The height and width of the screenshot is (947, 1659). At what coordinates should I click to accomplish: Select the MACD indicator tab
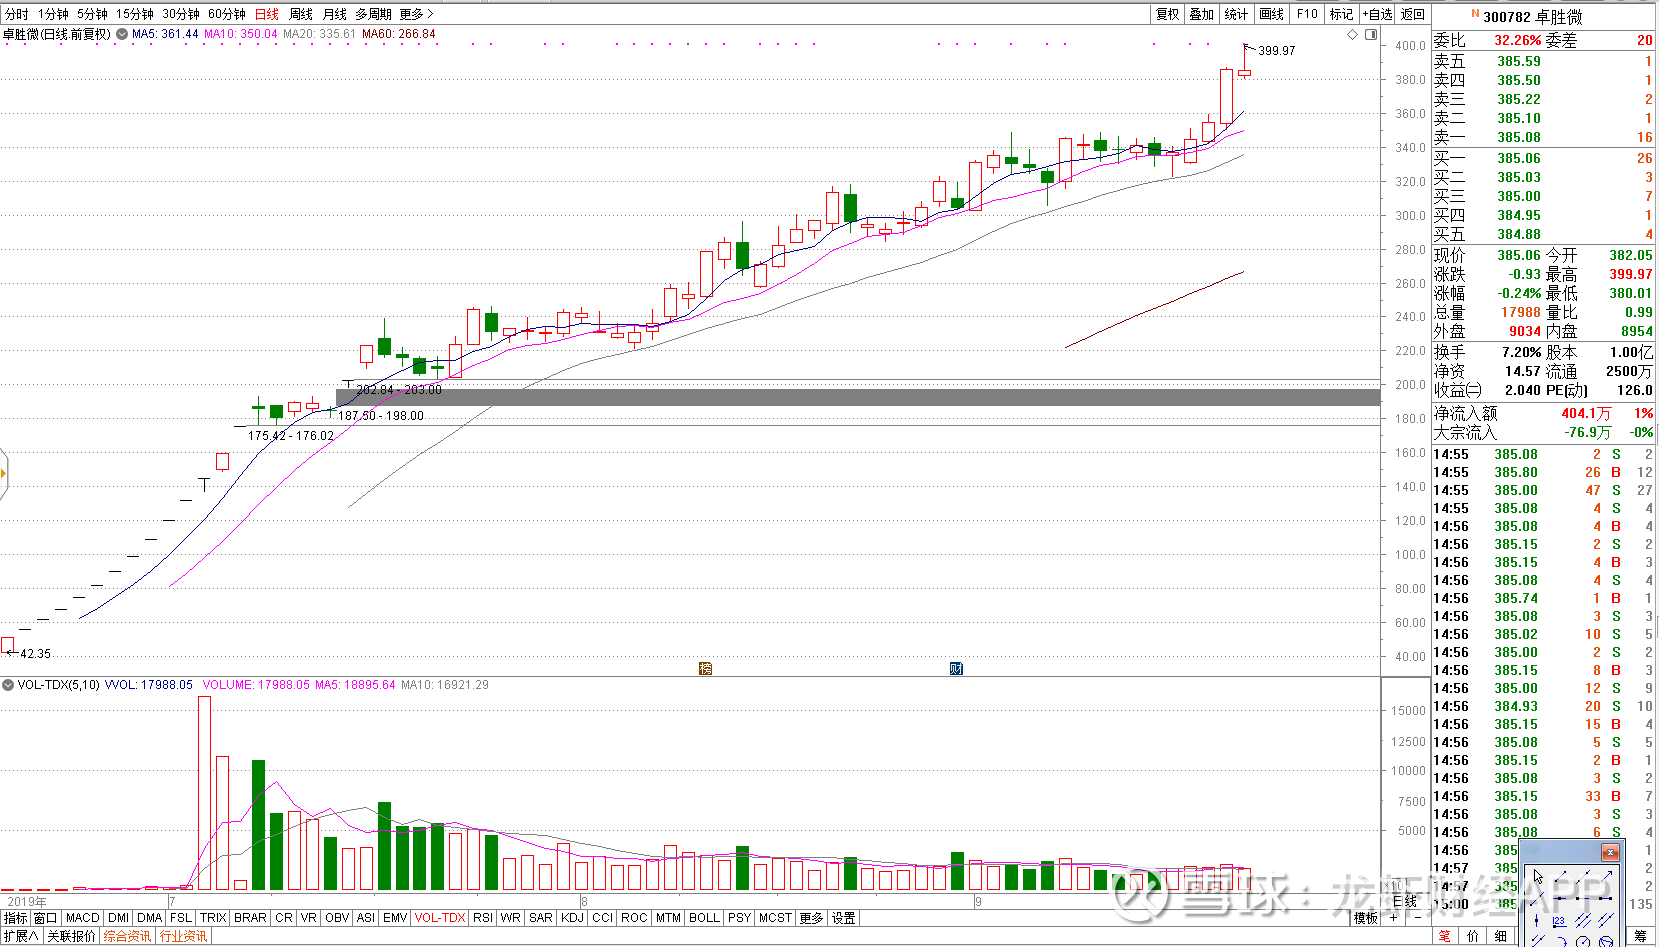click(x=82, y=918)
